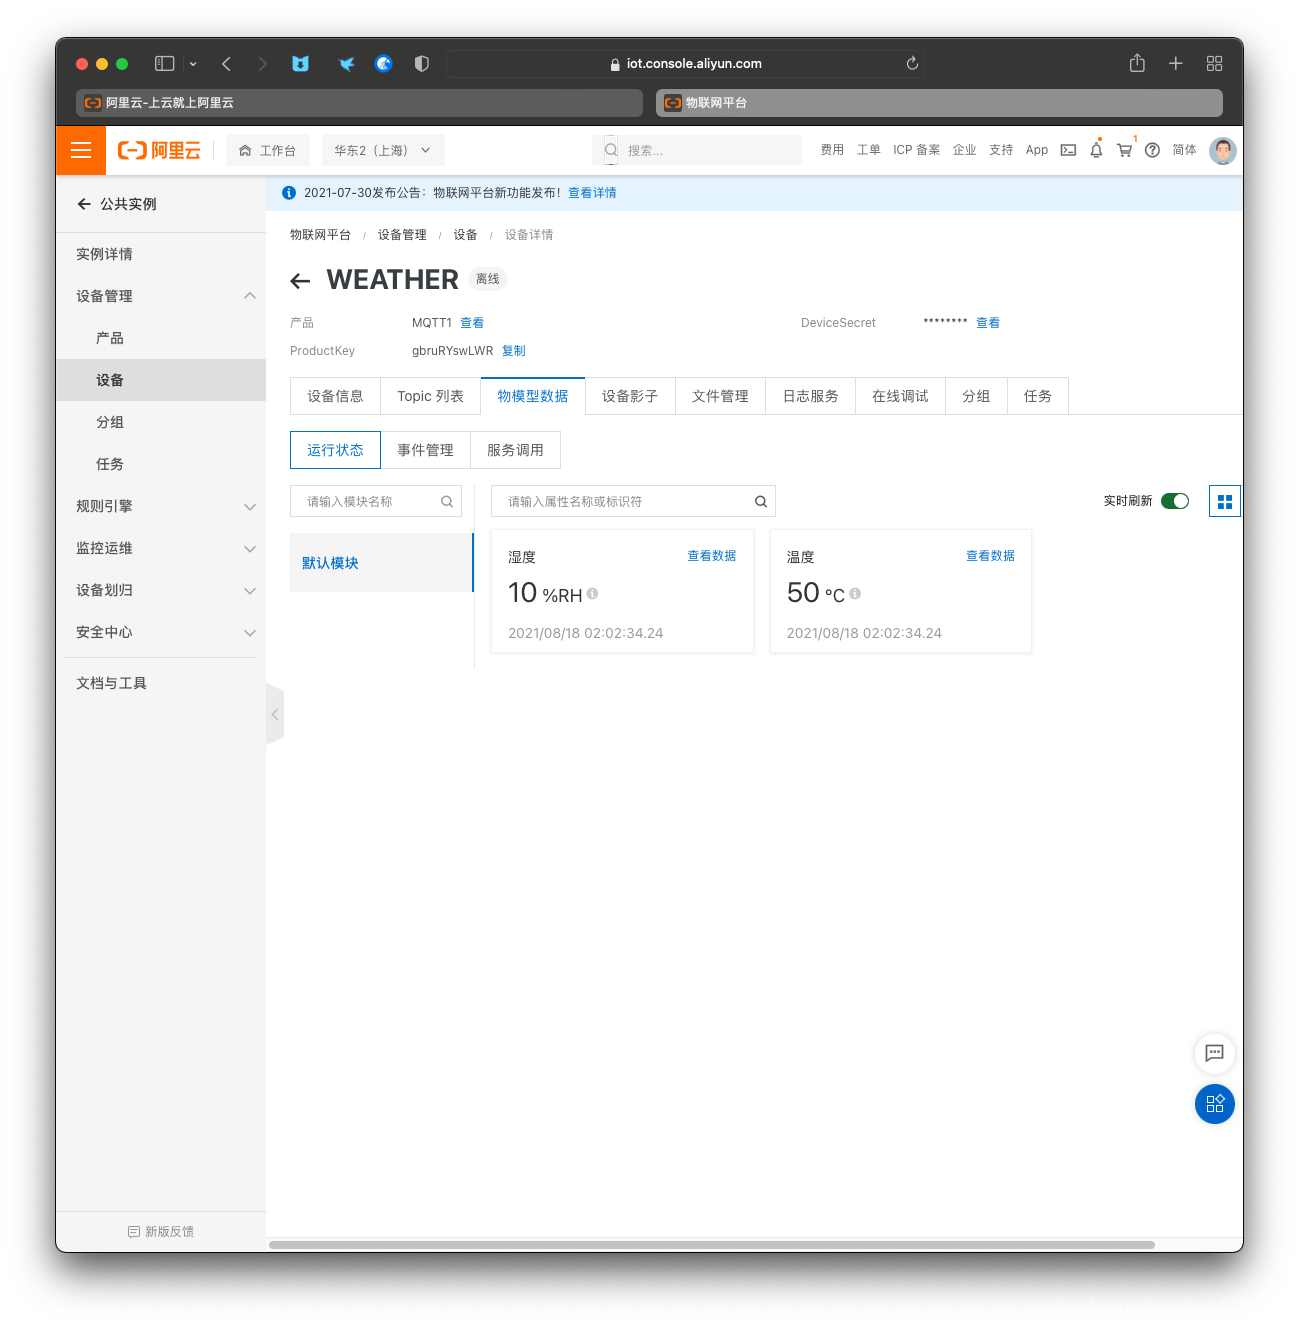The width and height of the screenshot is (1299, 1326).
Task: Reload page in Safari address bar
Action: click(x=912, y=63)
